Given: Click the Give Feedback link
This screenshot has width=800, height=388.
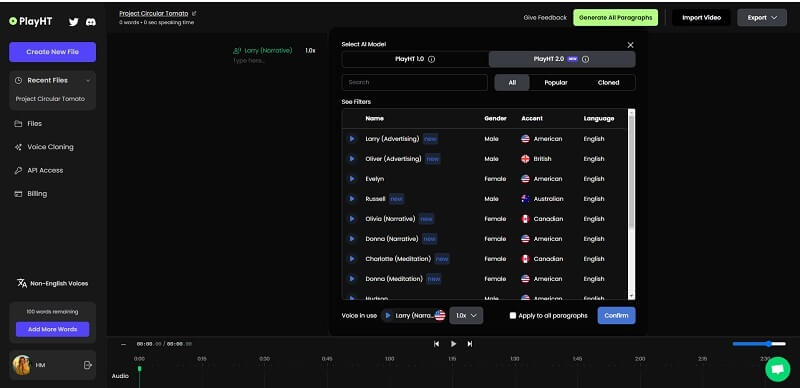Looking at the screenshot, I should pyautogui.click(x=545, y=17).
